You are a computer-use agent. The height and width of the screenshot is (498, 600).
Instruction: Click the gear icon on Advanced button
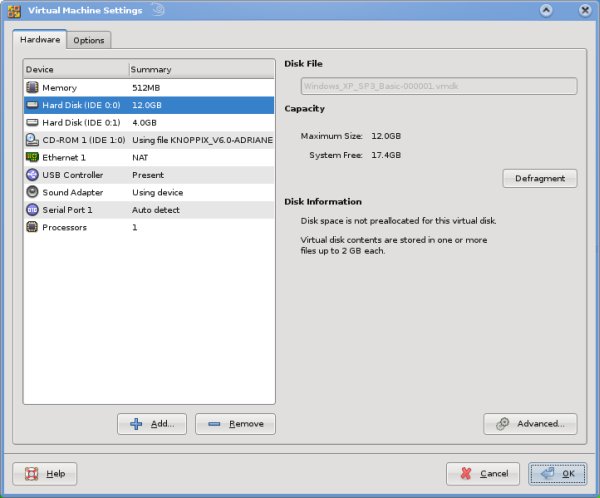(502, 424)
